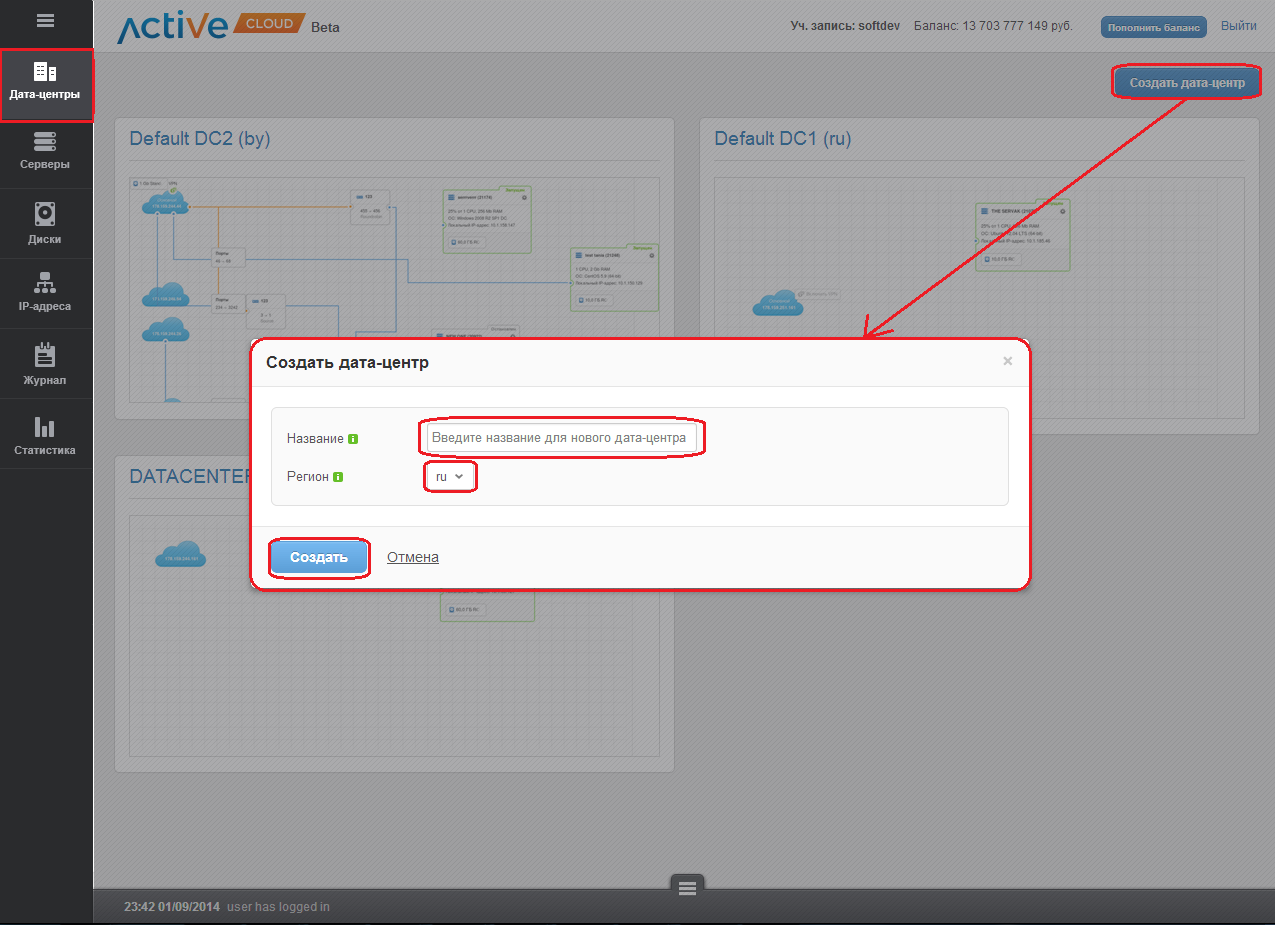Click the Пополнить баланс button
This screenshot has width=1275, height=925.
(x=1153, y=27)
